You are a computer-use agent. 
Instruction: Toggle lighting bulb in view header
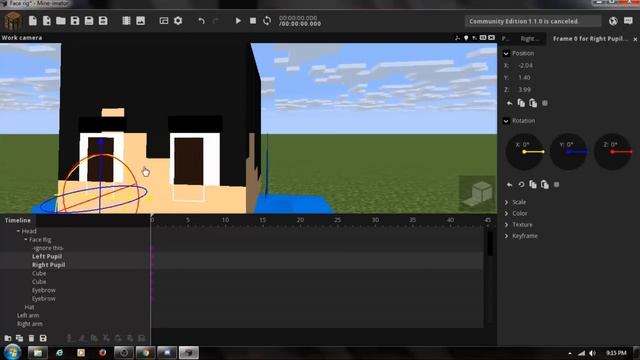tap(466, 38)
